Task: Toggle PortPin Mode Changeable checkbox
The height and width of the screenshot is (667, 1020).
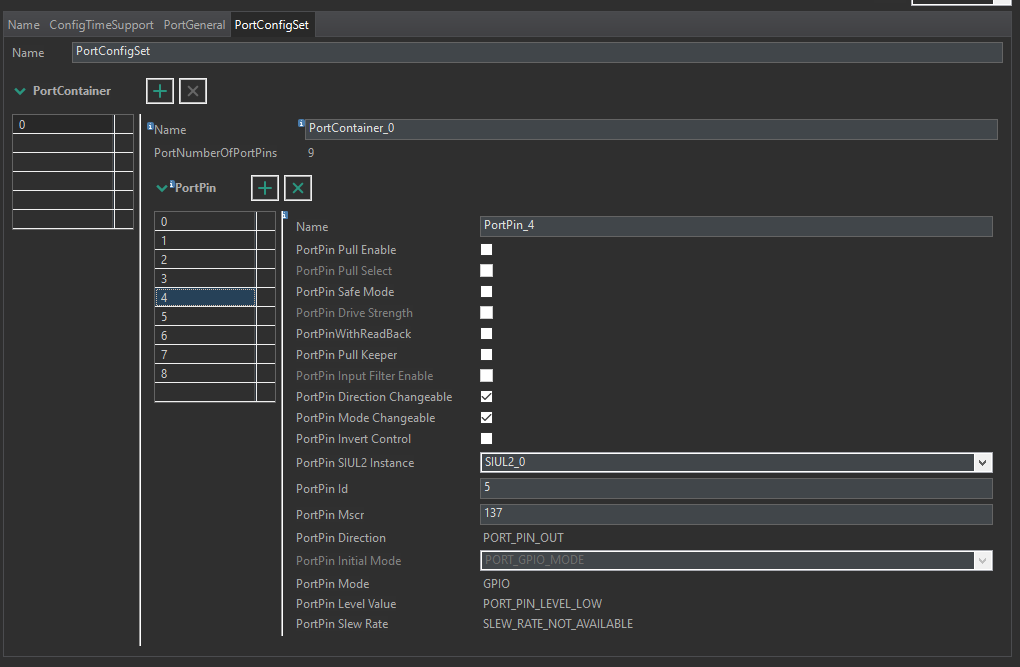Action: point(487,418)
